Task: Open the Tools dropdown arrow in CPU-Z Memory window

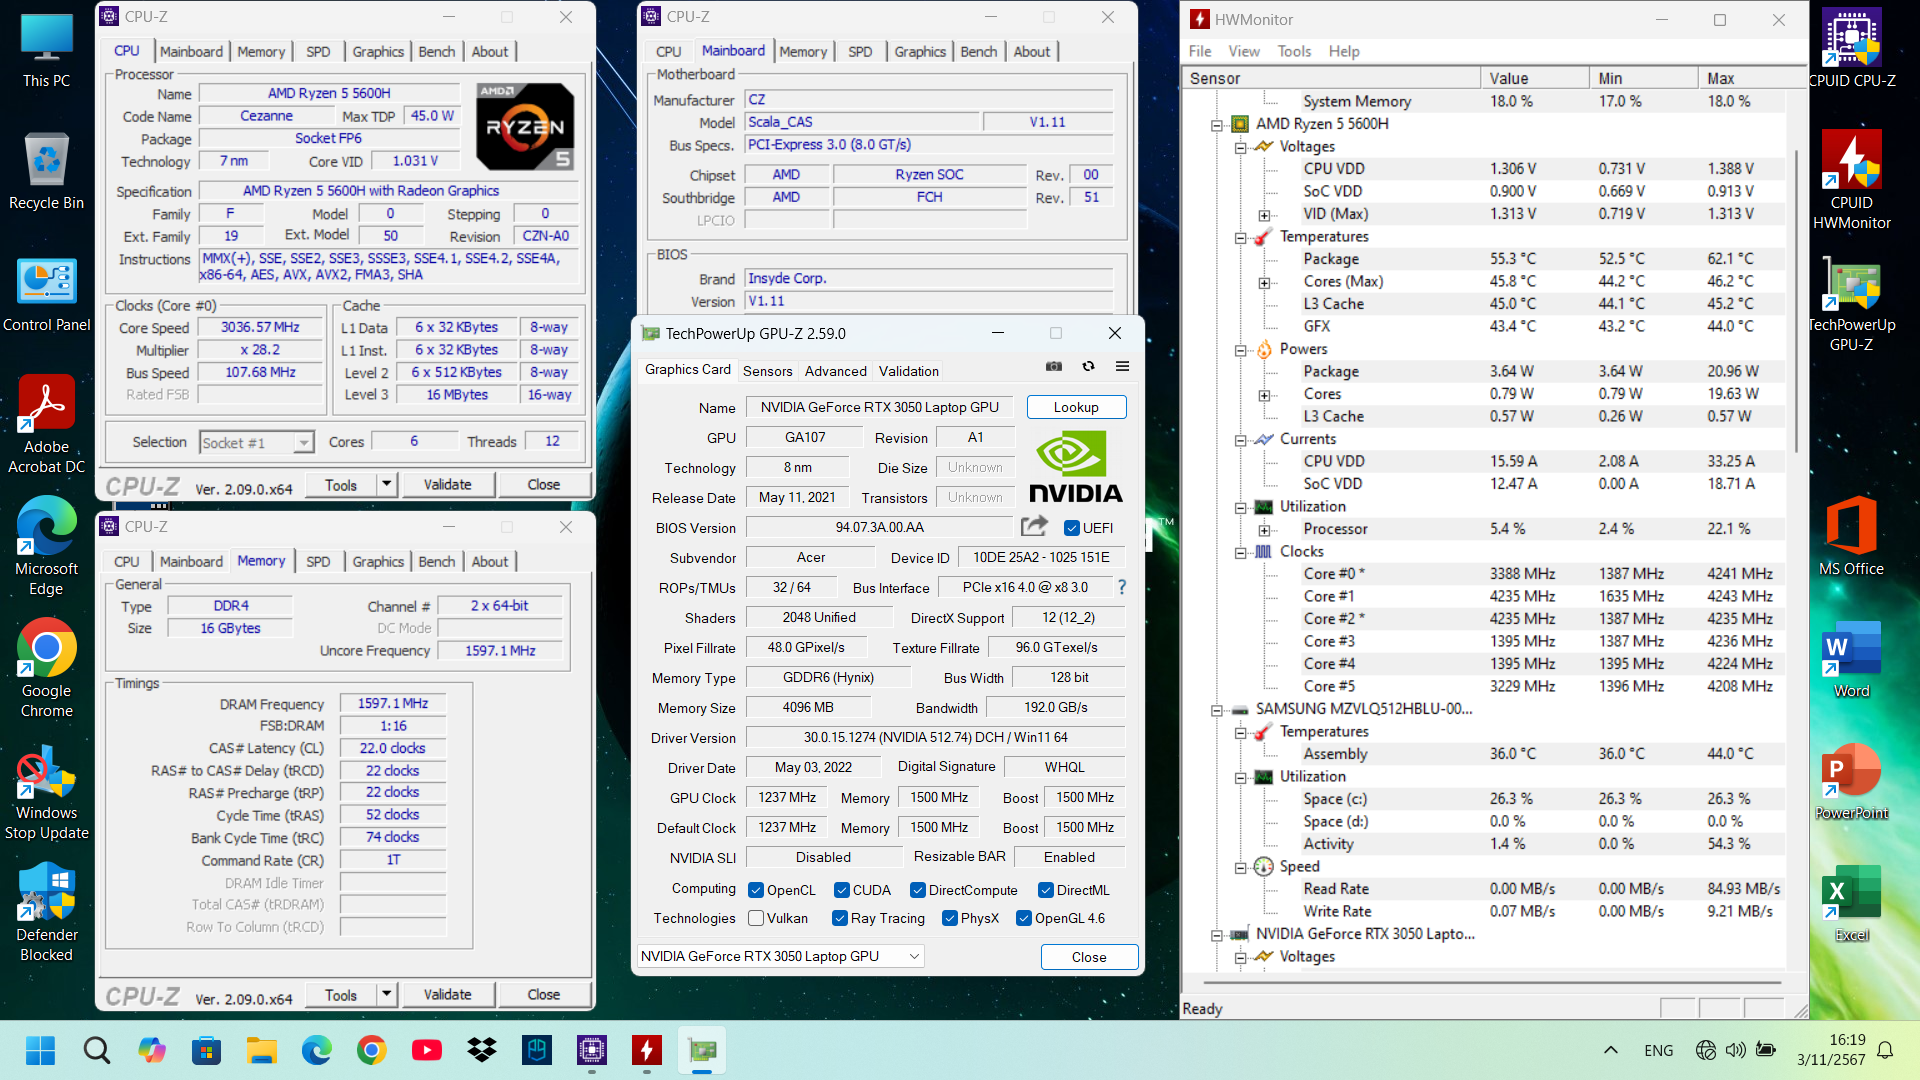Action: click(387, 994)
